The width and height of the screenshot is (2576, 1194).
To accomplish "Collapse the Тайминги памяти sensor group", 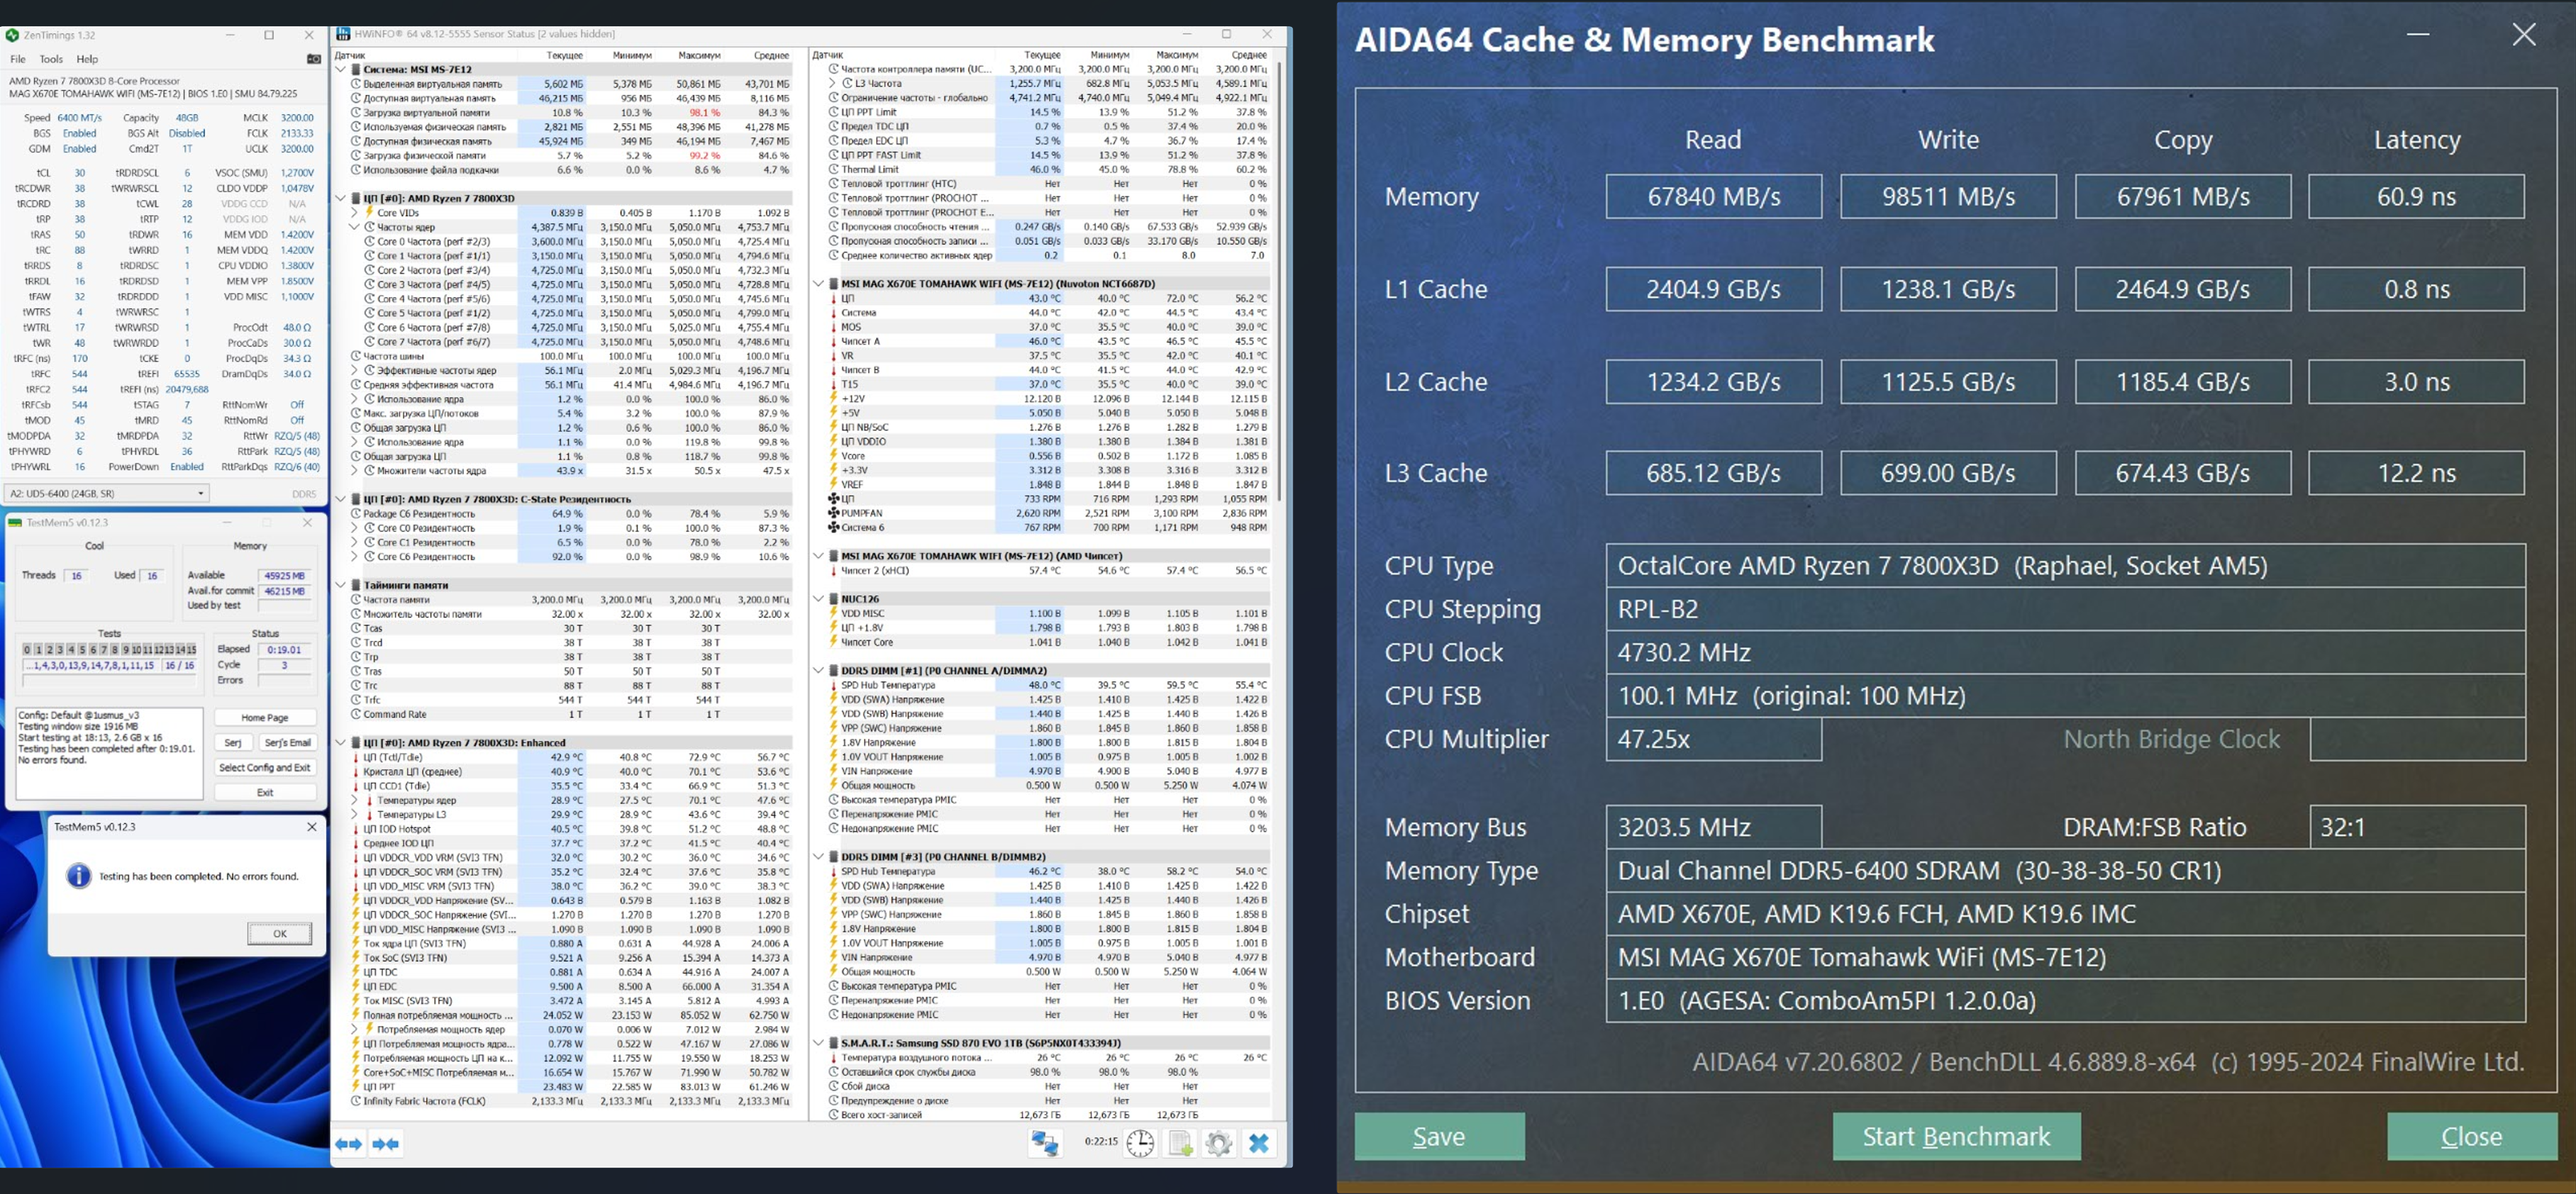I will point(341,585).
